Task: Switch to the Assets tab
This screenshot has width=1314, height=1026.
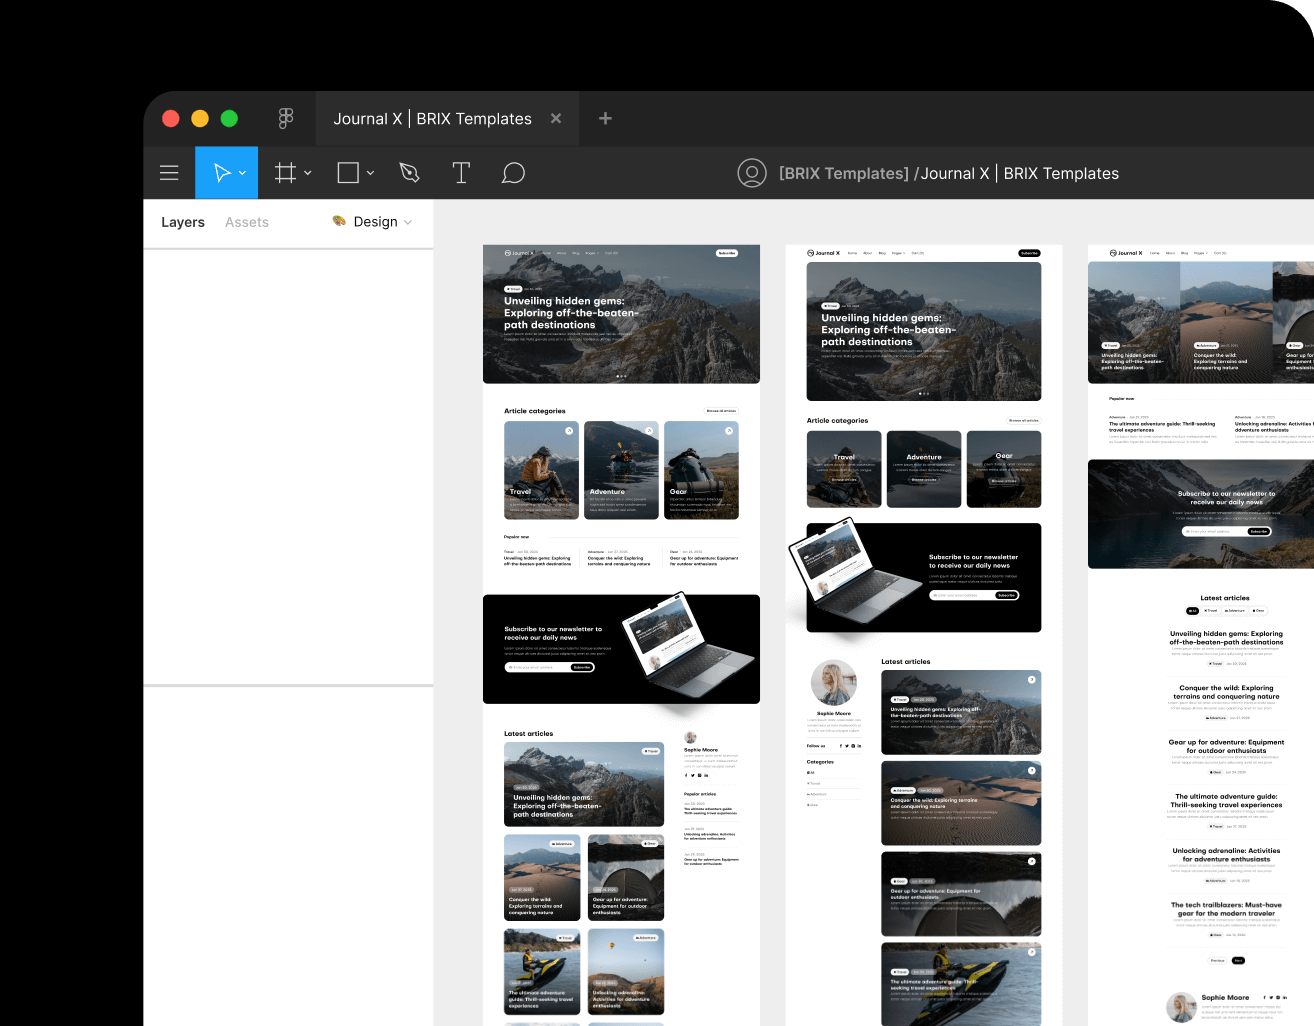Action: (247, 222)
